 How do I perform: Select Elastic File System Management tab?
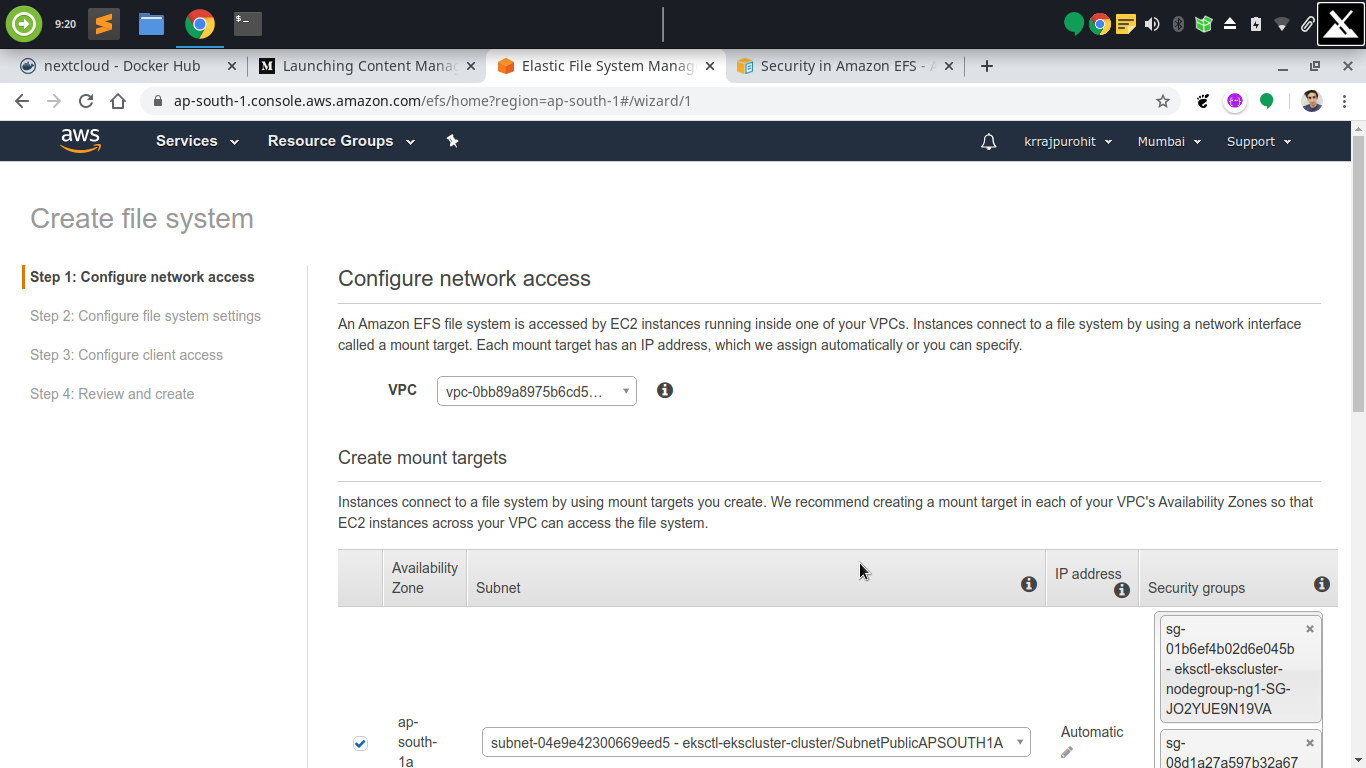click(x=605, y=66)
